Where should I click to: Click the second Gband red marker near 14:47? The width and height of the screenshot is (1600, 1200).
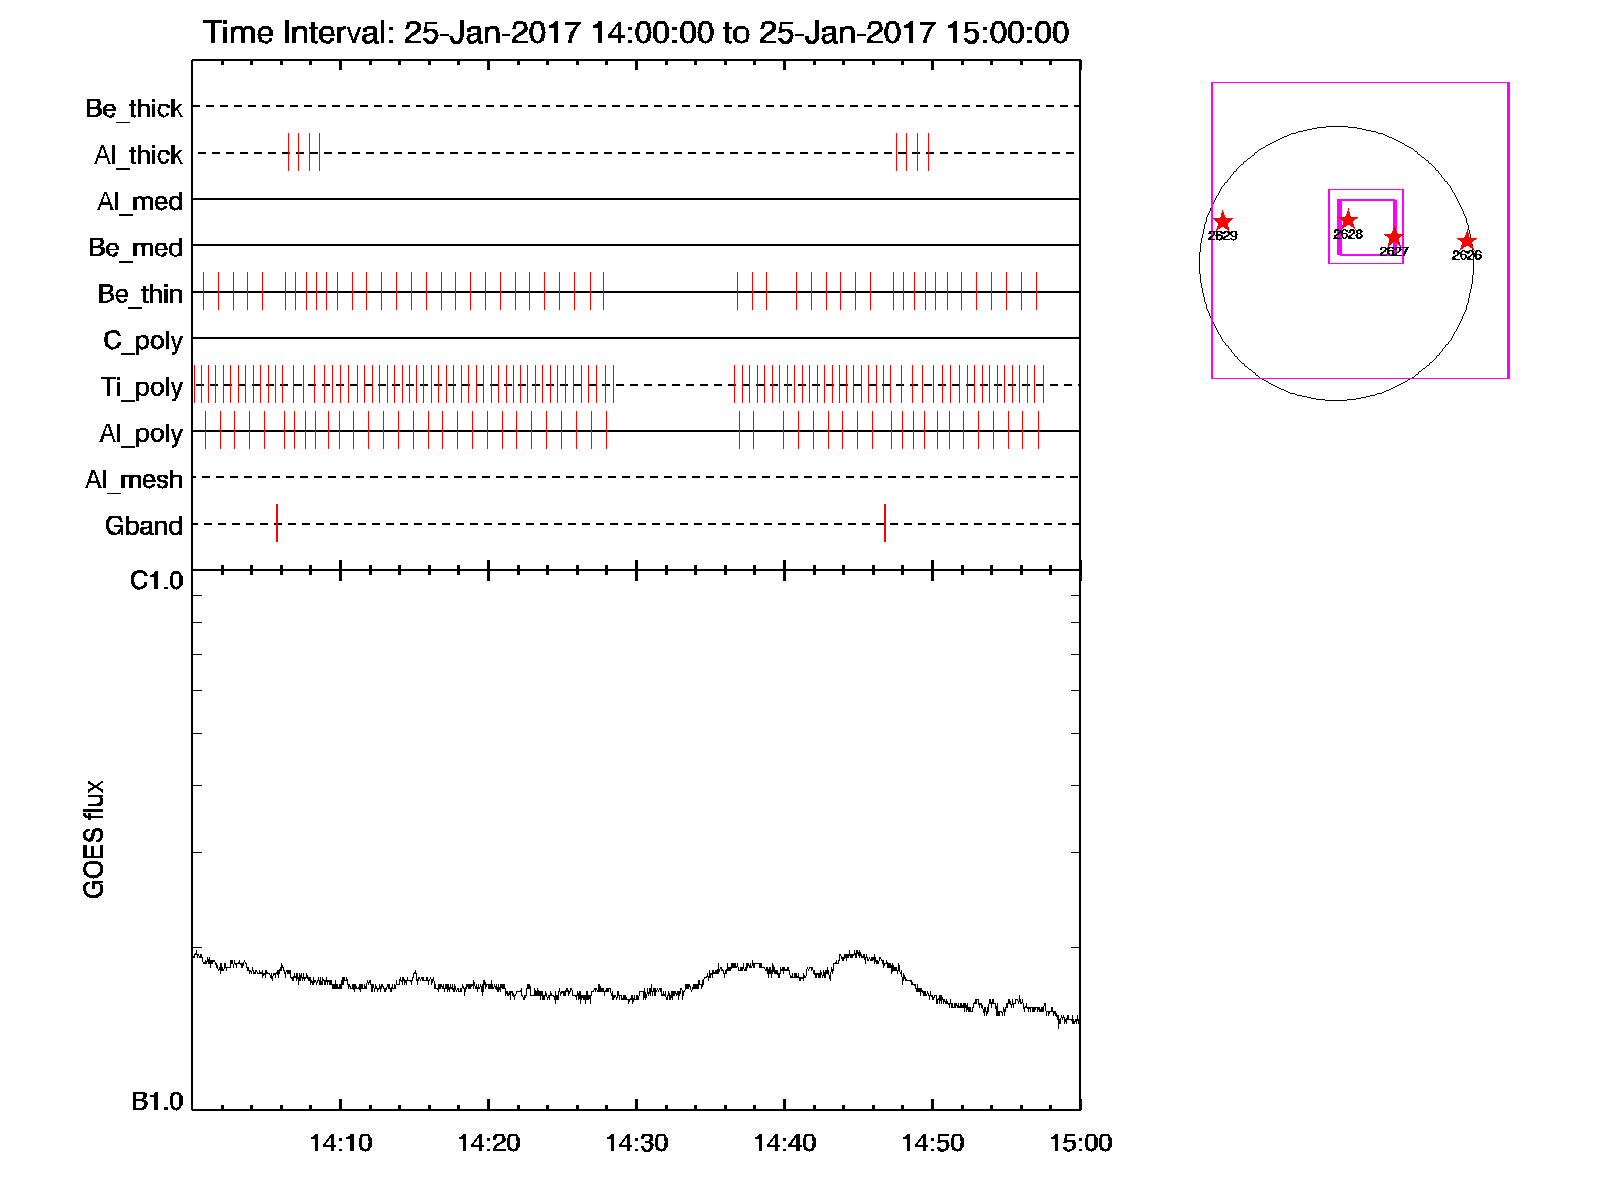(885, 523)
